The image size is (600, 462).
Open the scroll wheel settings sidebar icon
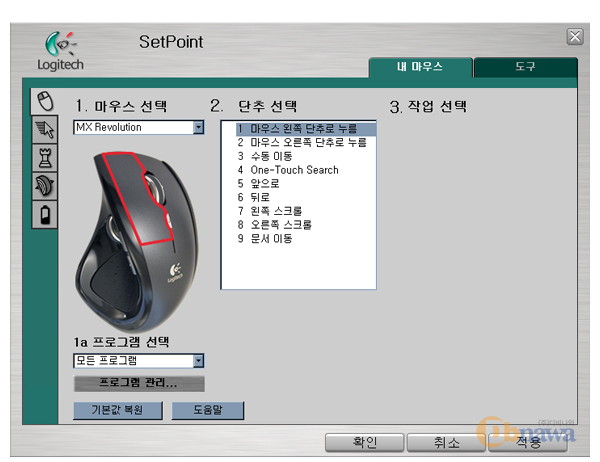point(45,186)
